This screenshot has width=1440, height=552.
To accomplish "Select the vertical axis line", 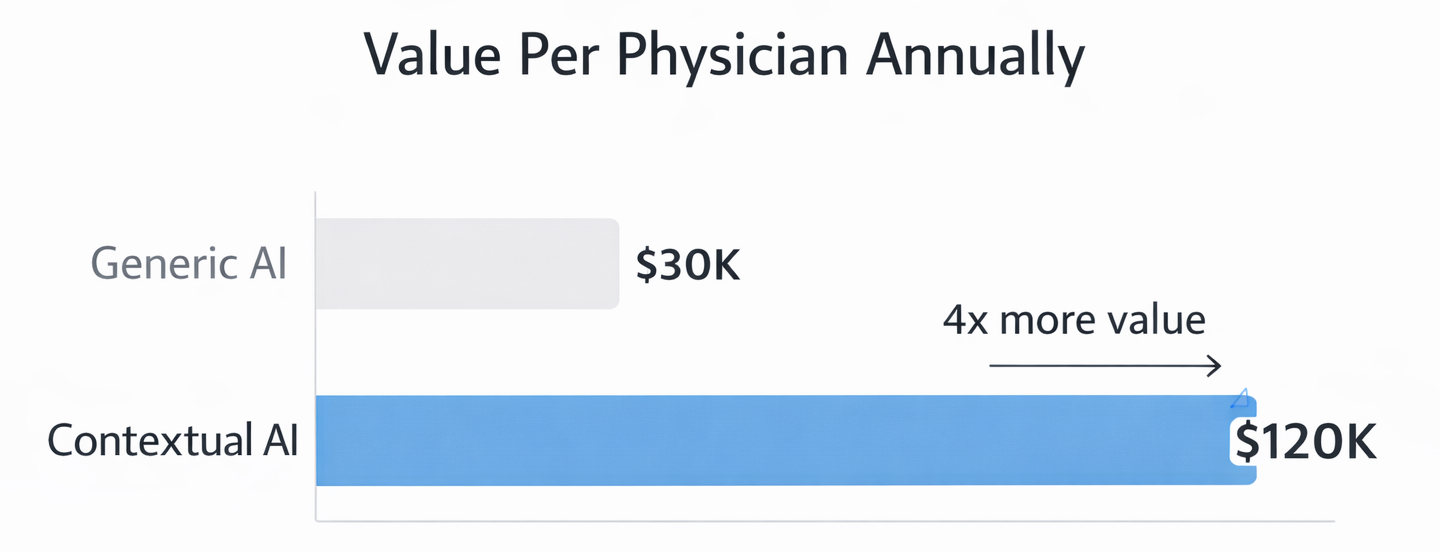I will (x=316, y=355).
